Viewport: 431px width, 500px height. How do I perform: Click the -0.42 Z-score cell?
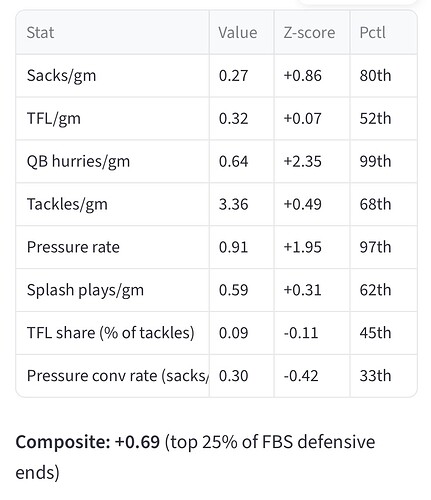(x=312, y=376)
